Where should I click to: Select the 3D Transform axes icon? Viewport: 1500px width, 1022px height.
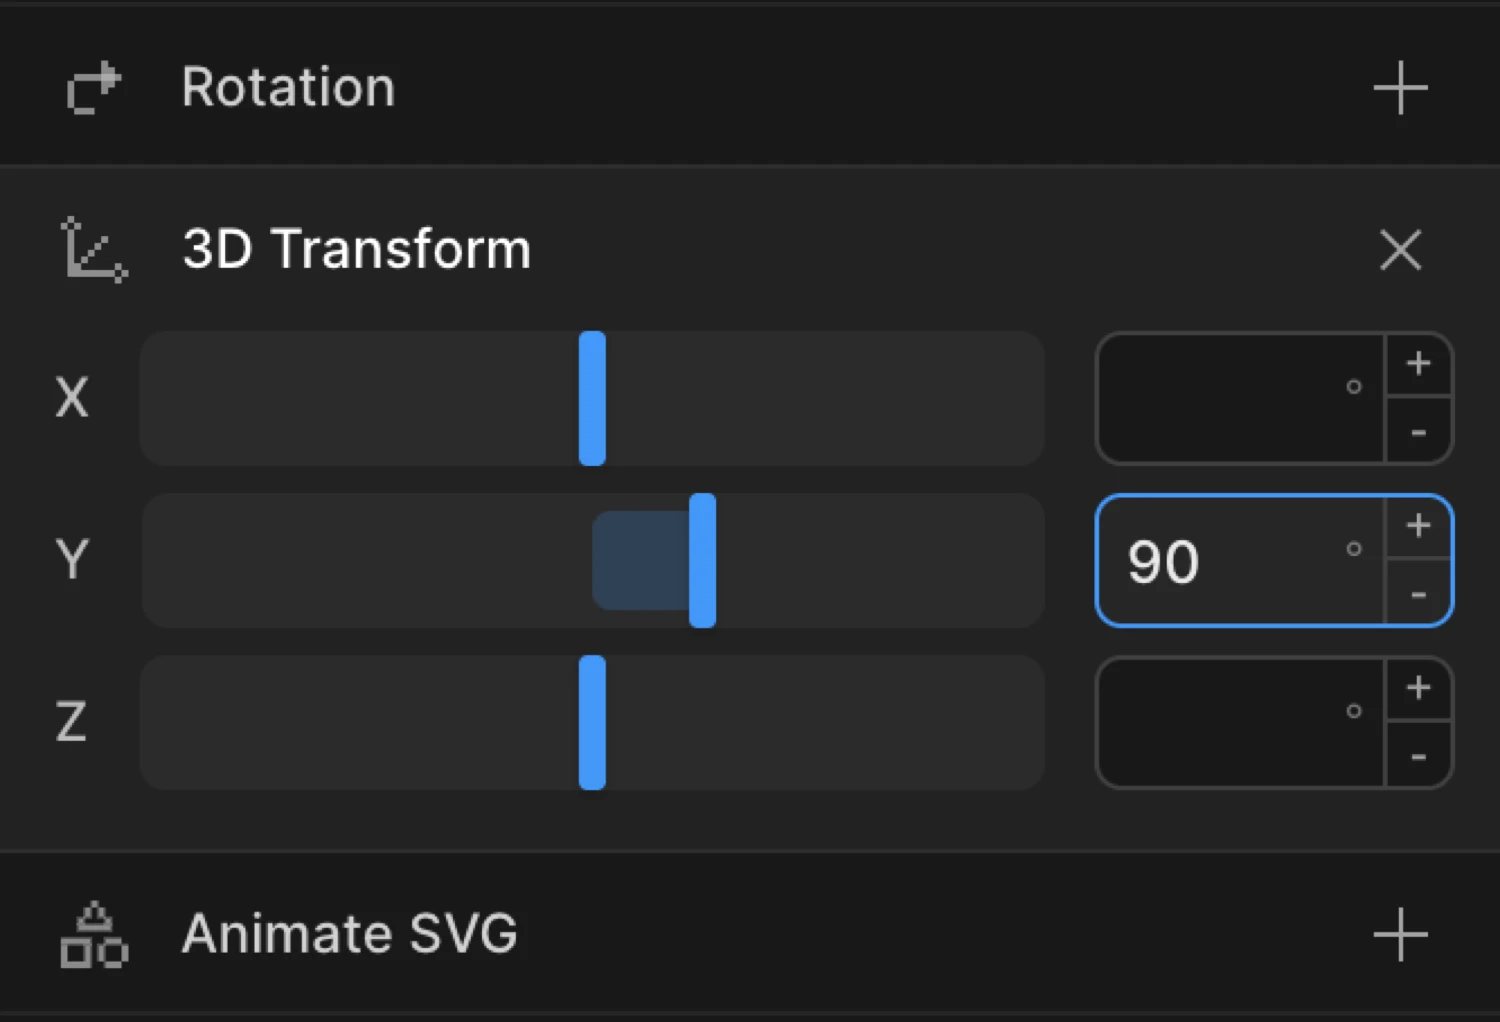pos(92,250)
